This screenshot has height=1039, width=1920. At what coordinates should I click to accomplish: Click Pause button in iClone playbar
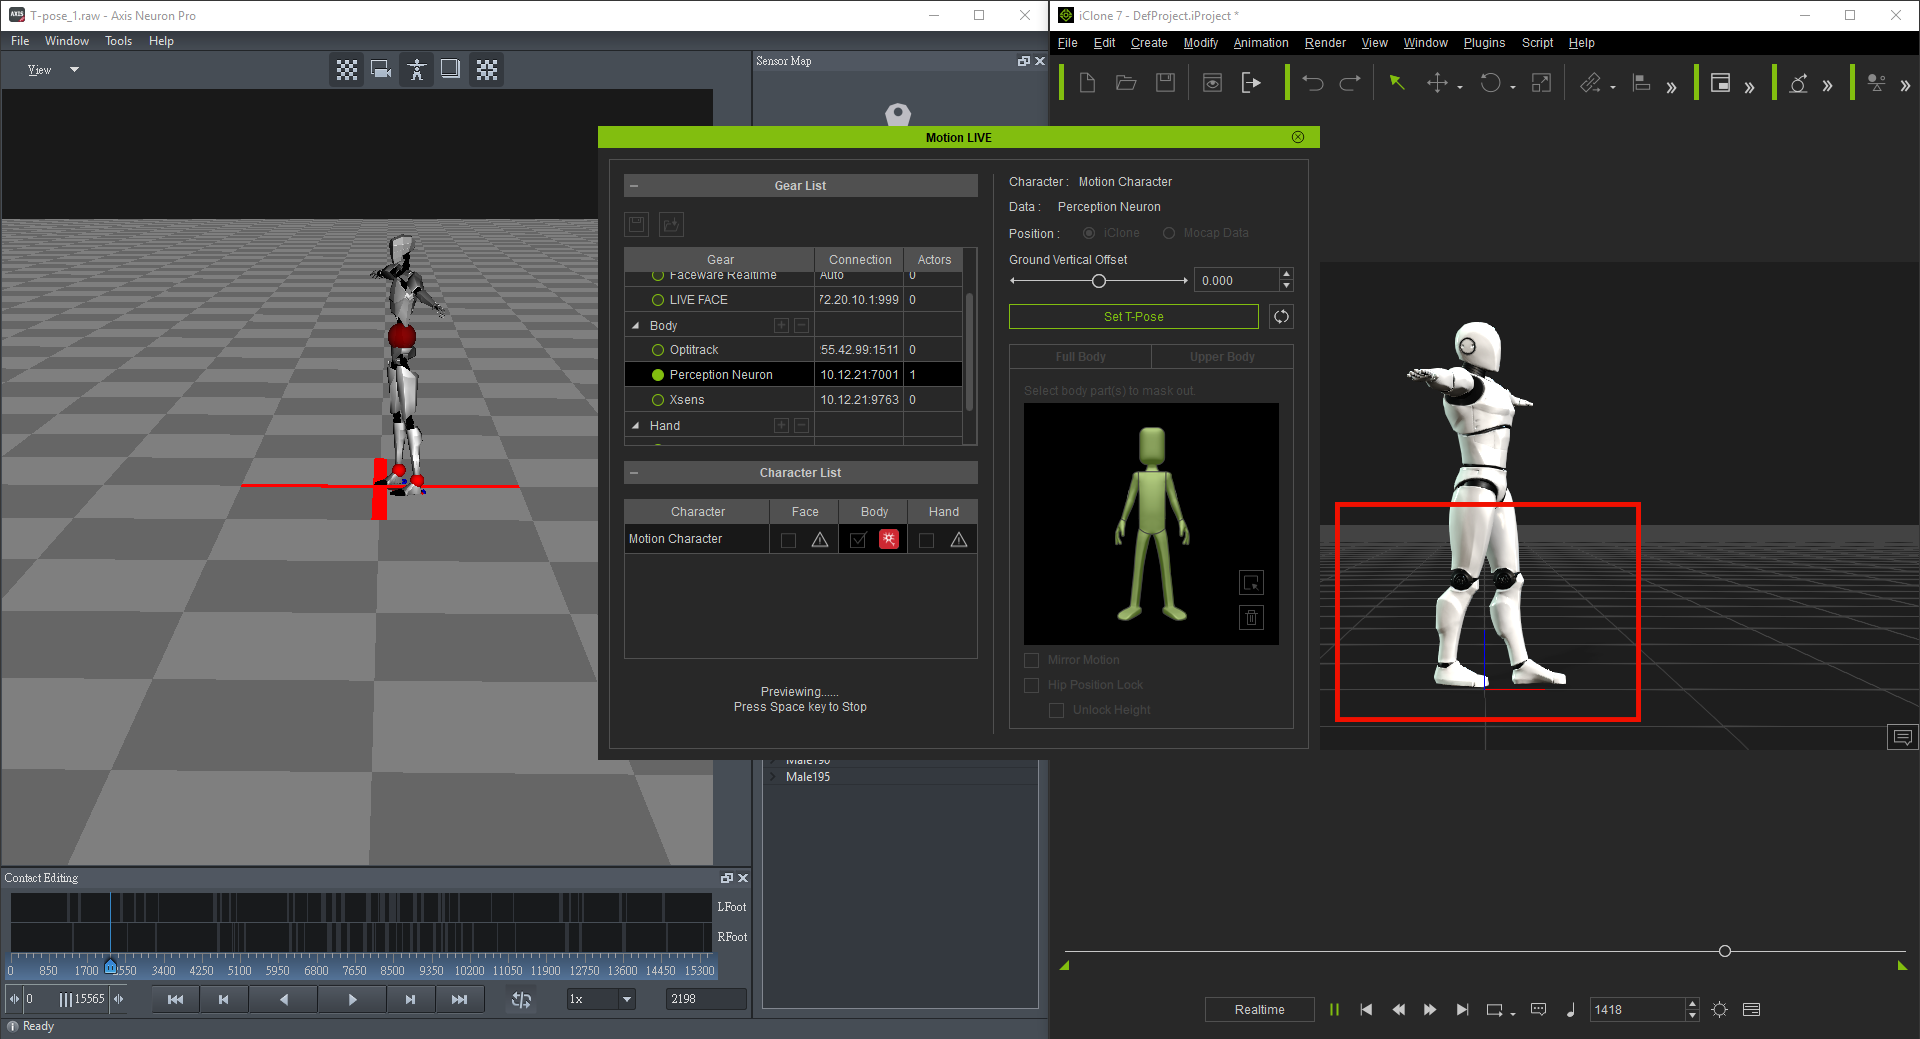coord(1334,1010)
